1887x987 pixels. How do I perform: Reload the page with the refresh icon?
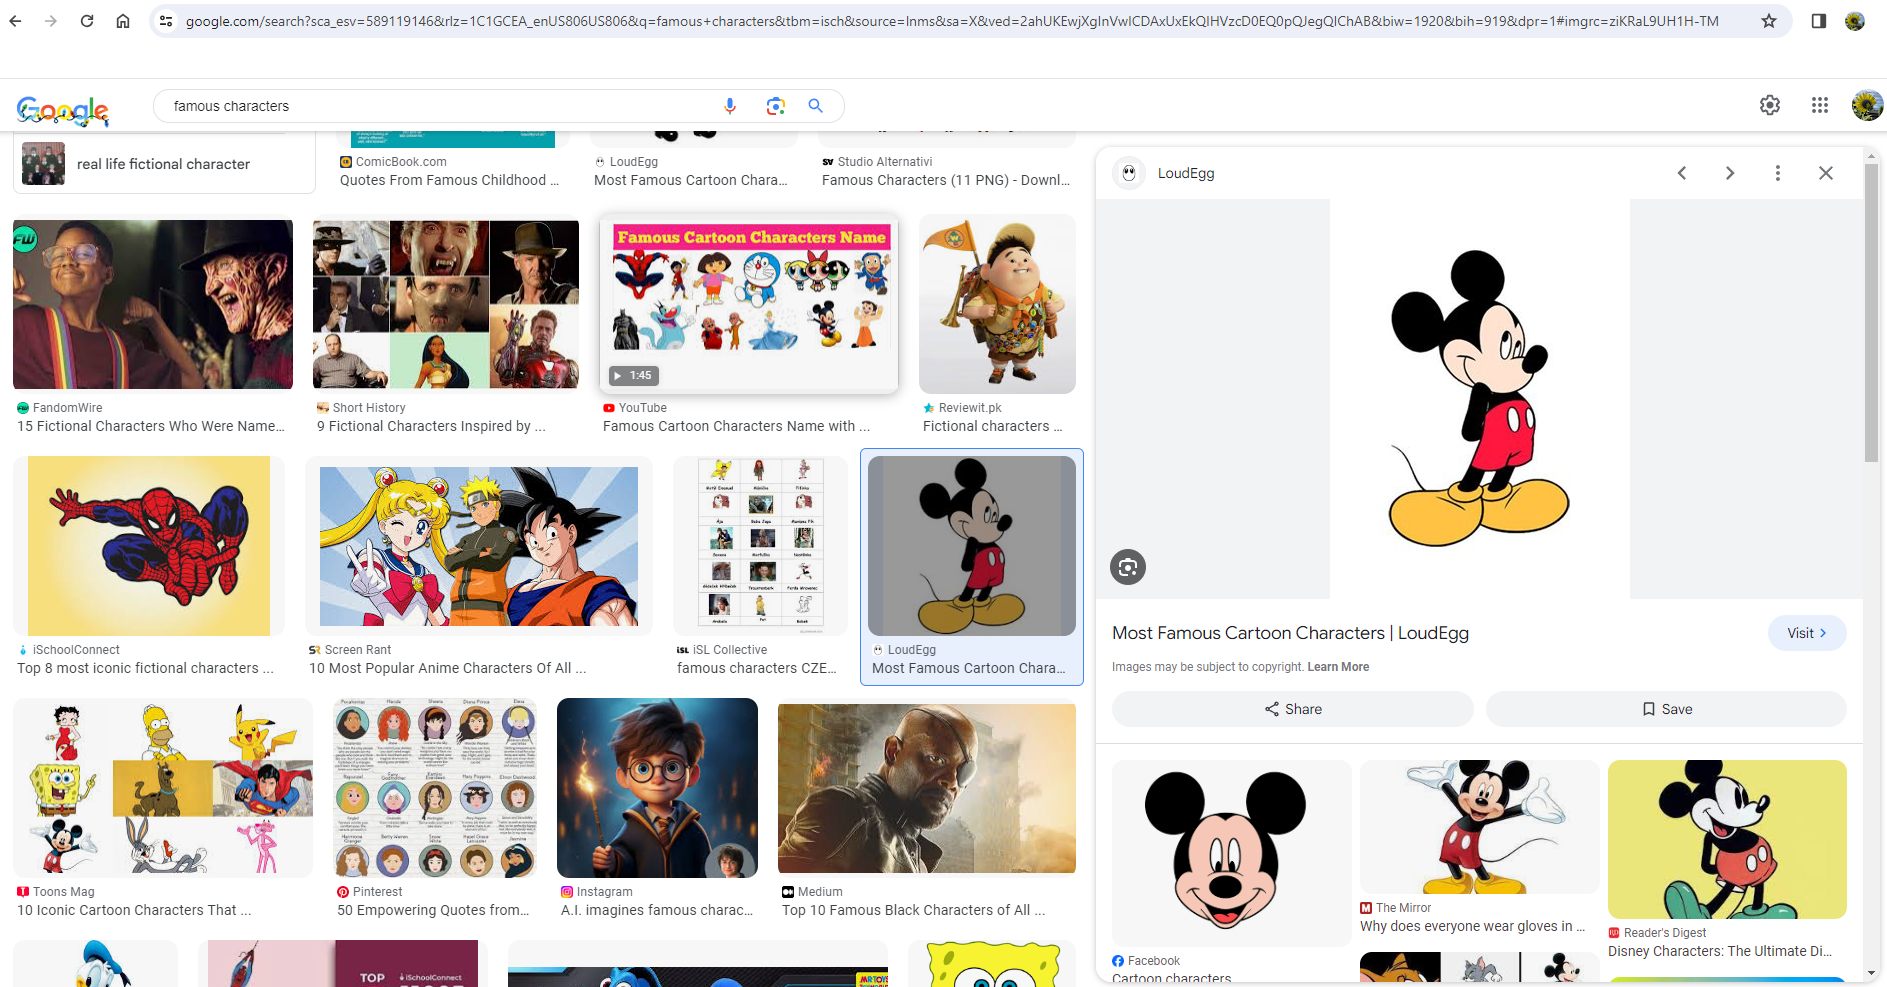click(x=87, y=21)
